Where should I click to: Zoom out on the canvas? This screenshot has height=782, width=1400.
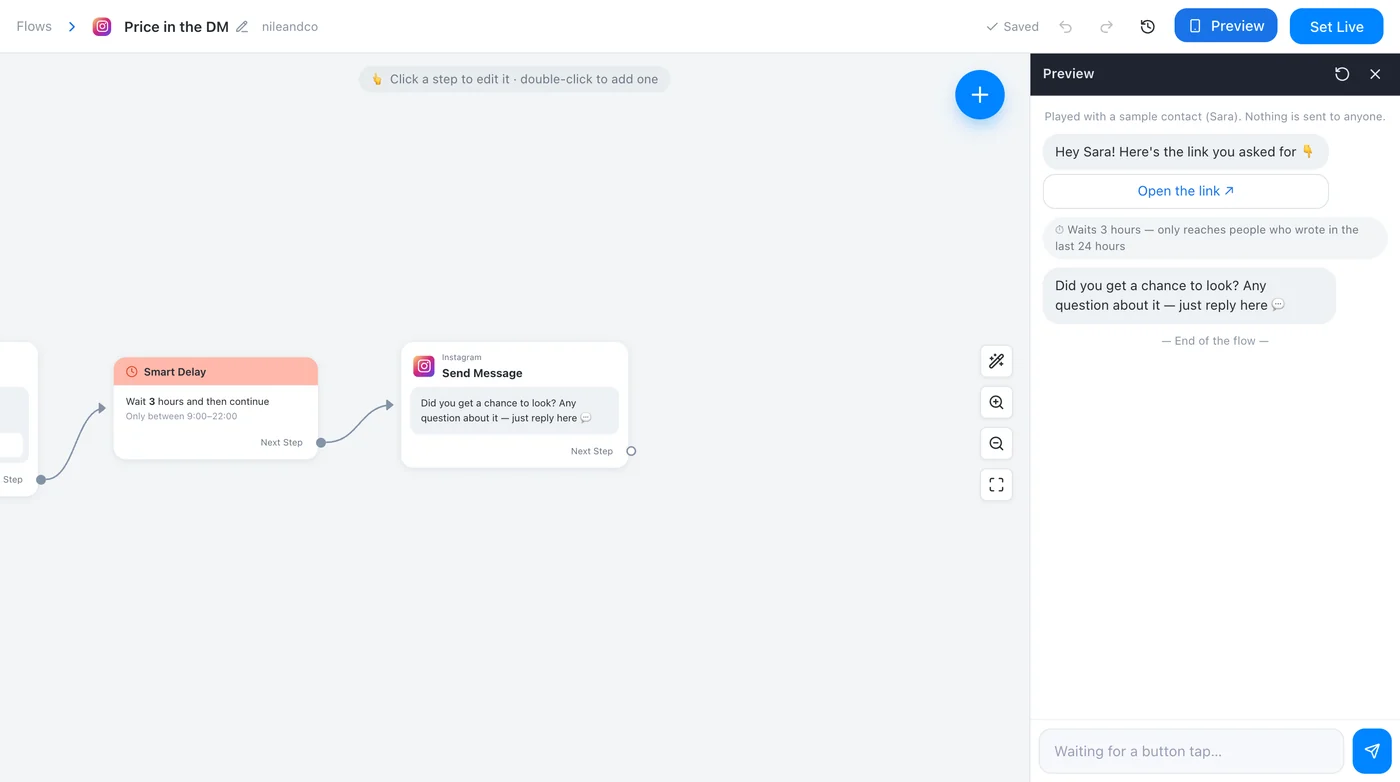tap(996, 443)
